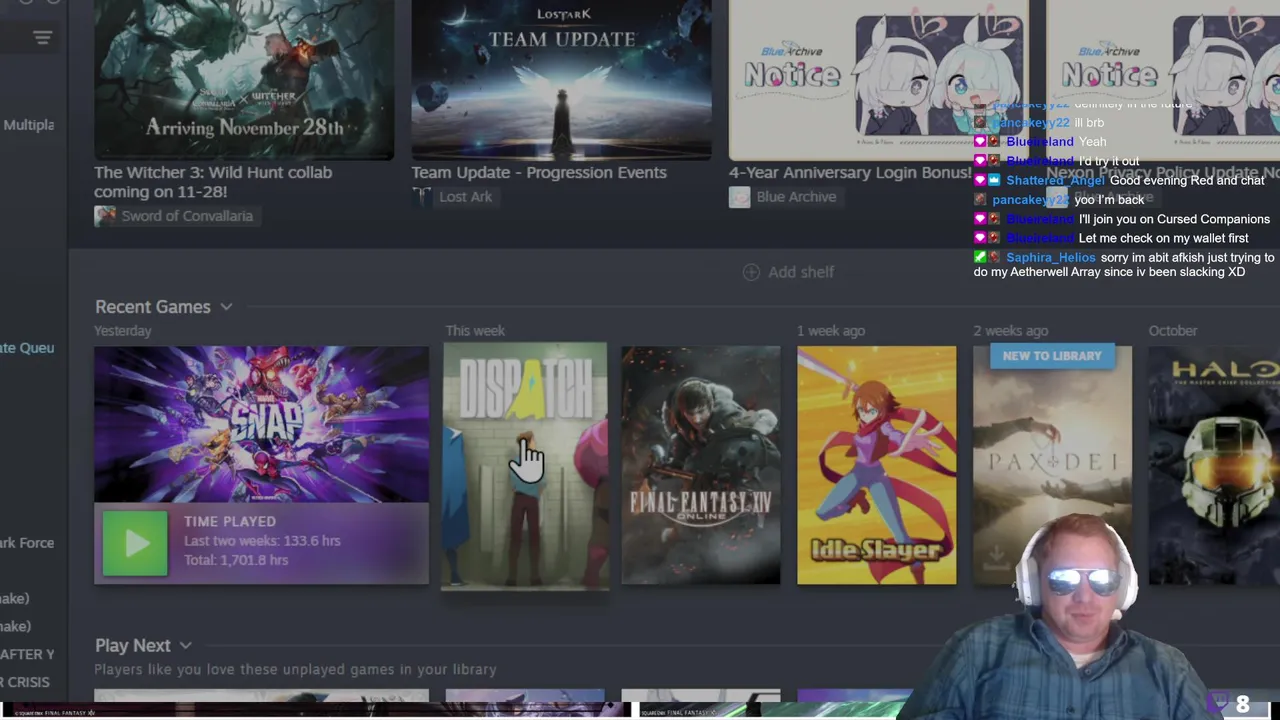
Task: Open Marvel Snap game cover
Action: [261, 424]
